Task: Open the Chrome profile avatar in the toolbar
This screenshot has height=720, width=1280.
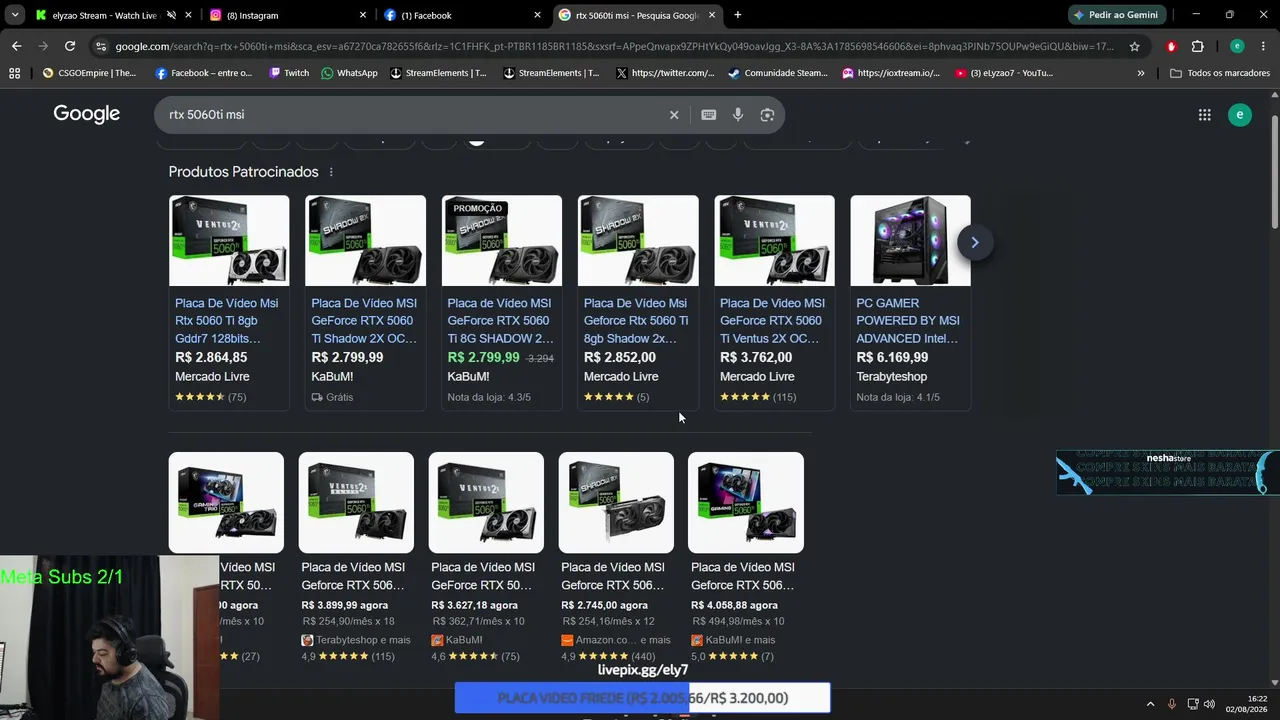Action: pos(1237,46)
